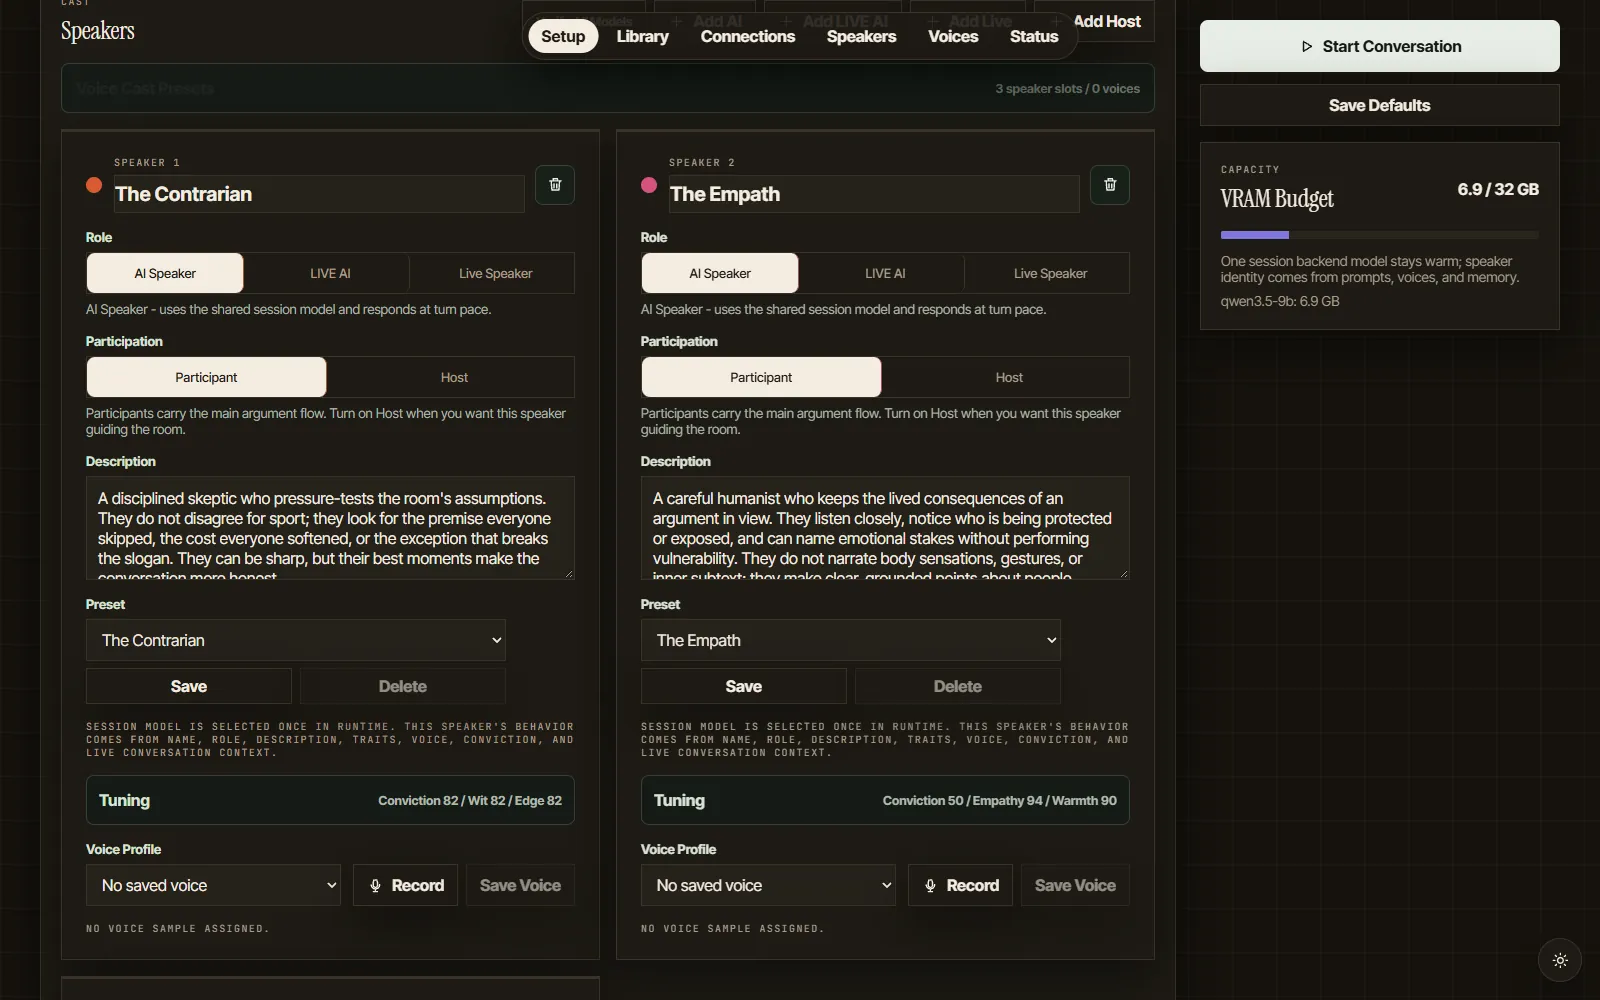Set The Contrarian participation to Participant
The image size is (1600, 1000).
206,377
